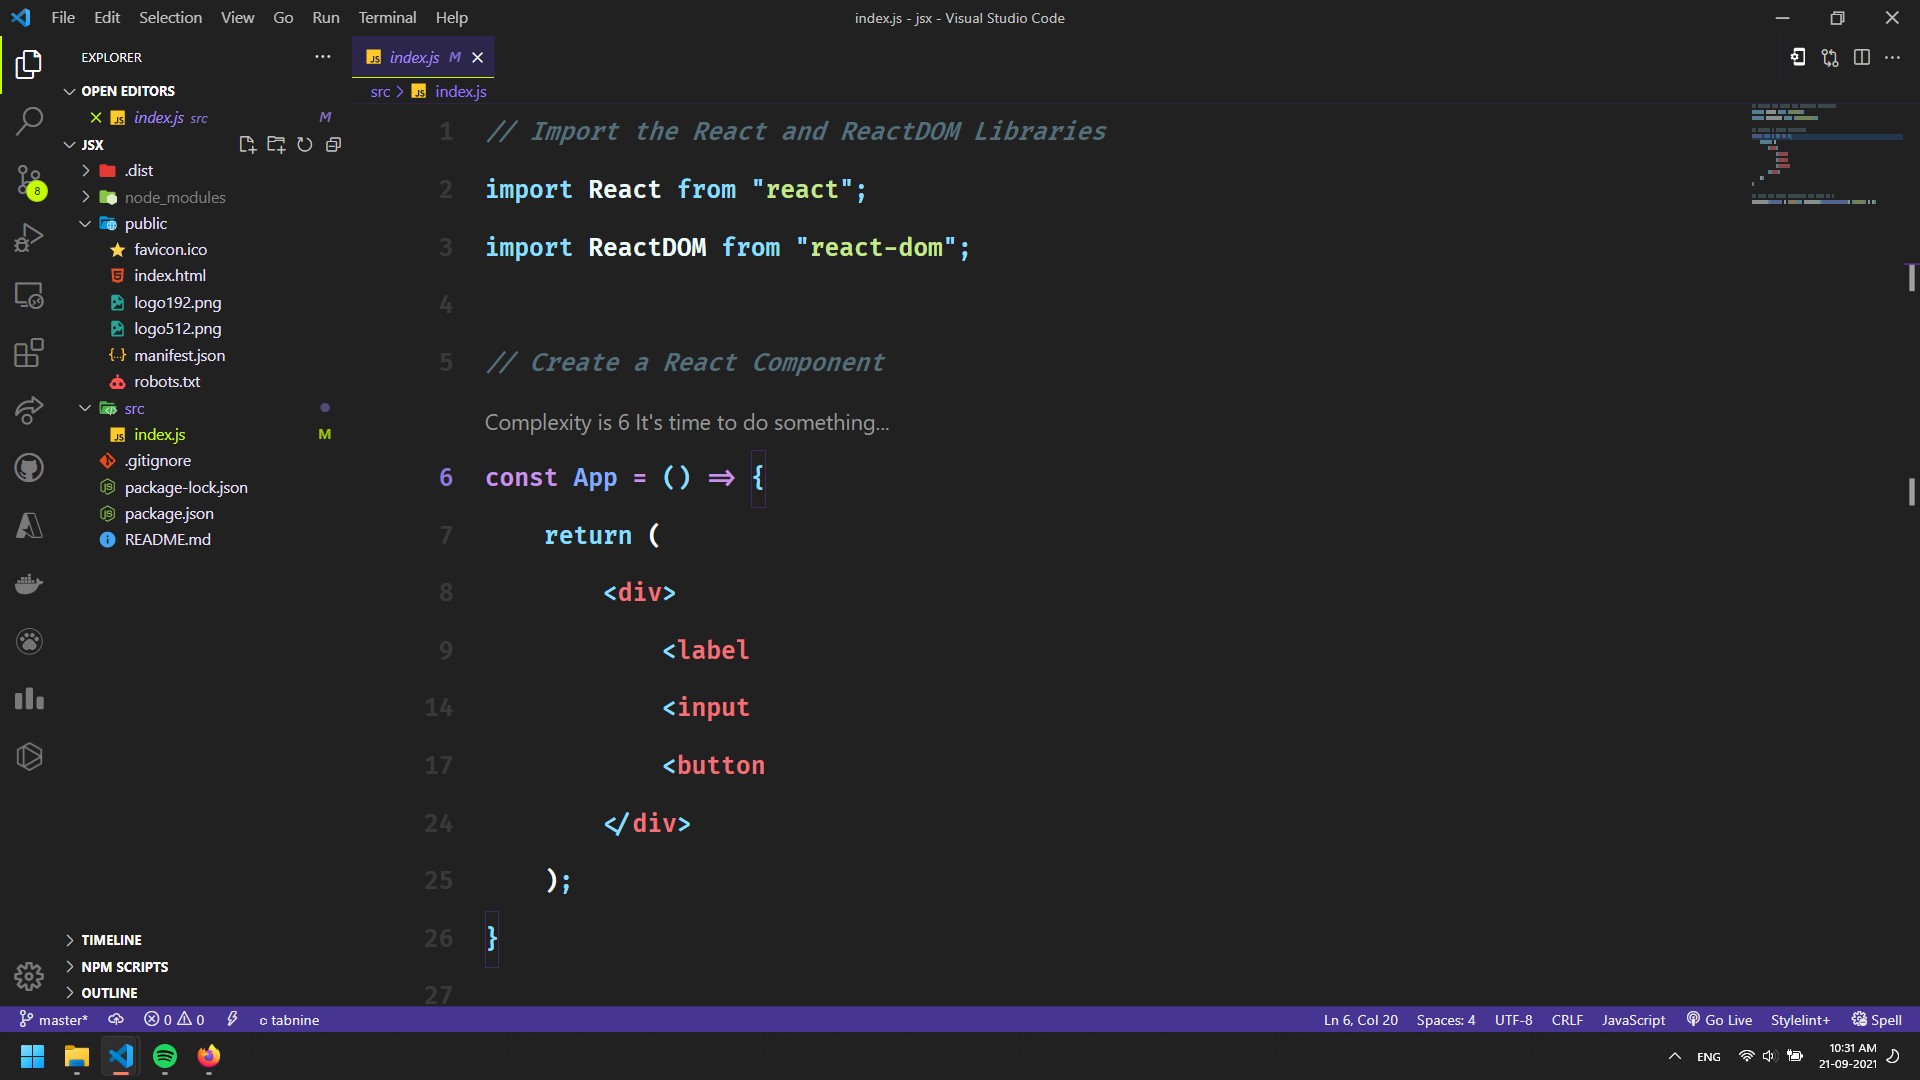
Task: Collapse the public folder
Action: [86, 224]
